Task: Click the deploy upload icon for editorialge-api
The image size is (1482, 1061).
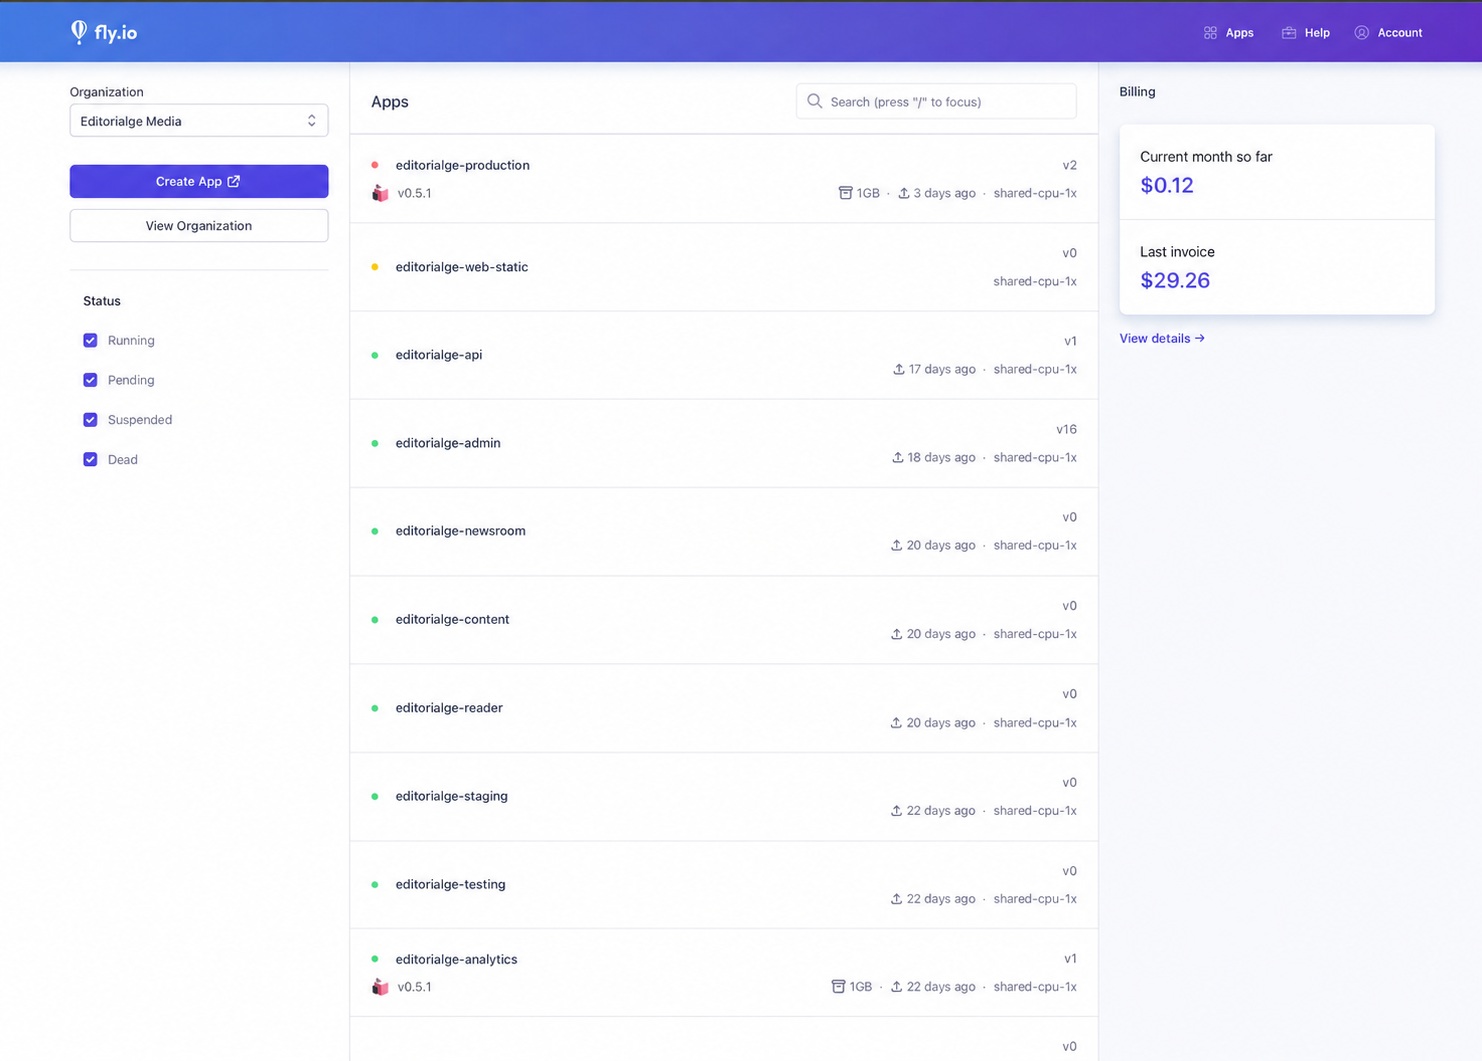Action: [x=899, y=369]
